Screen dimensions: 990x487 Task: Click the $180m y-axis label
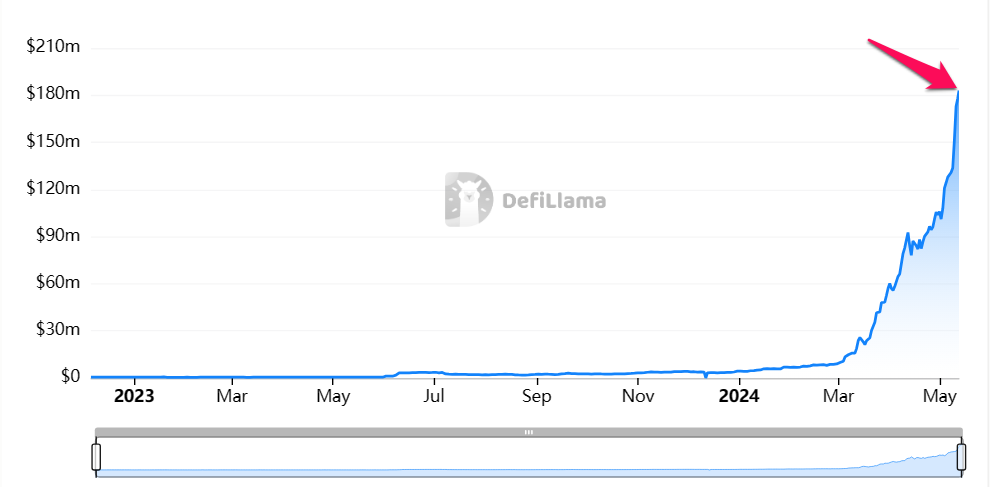point(53,94)
